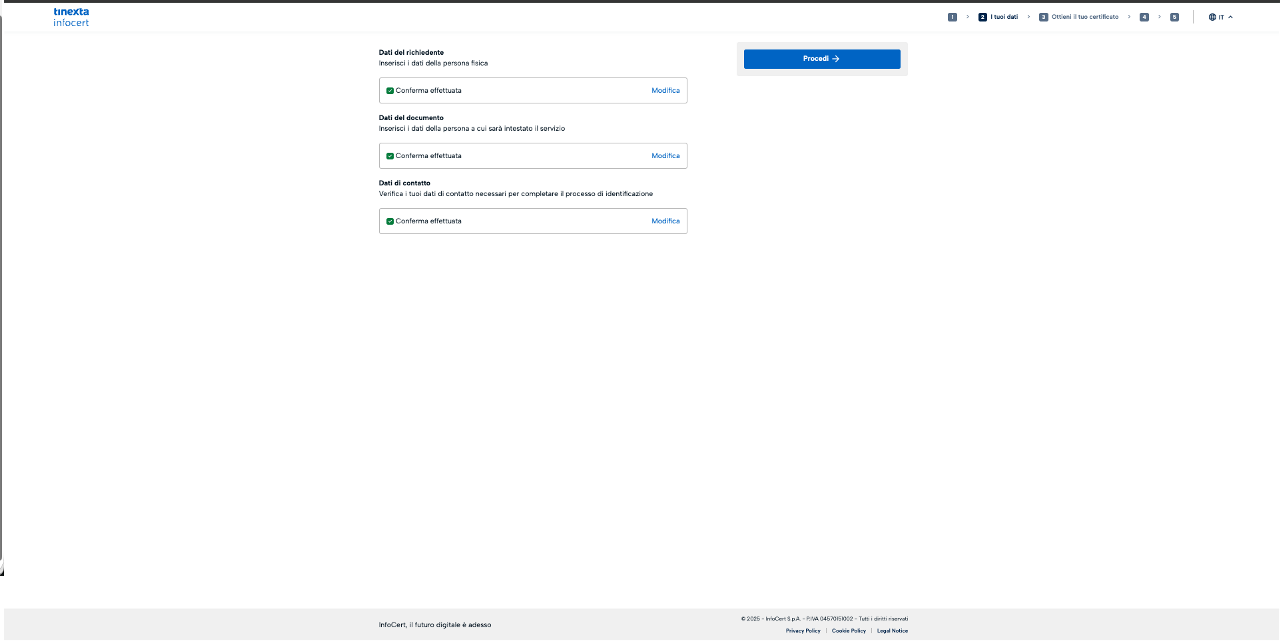The image size is (1280, 641).
Task: Click the step 3 number badge
Action: point(1044,17)
